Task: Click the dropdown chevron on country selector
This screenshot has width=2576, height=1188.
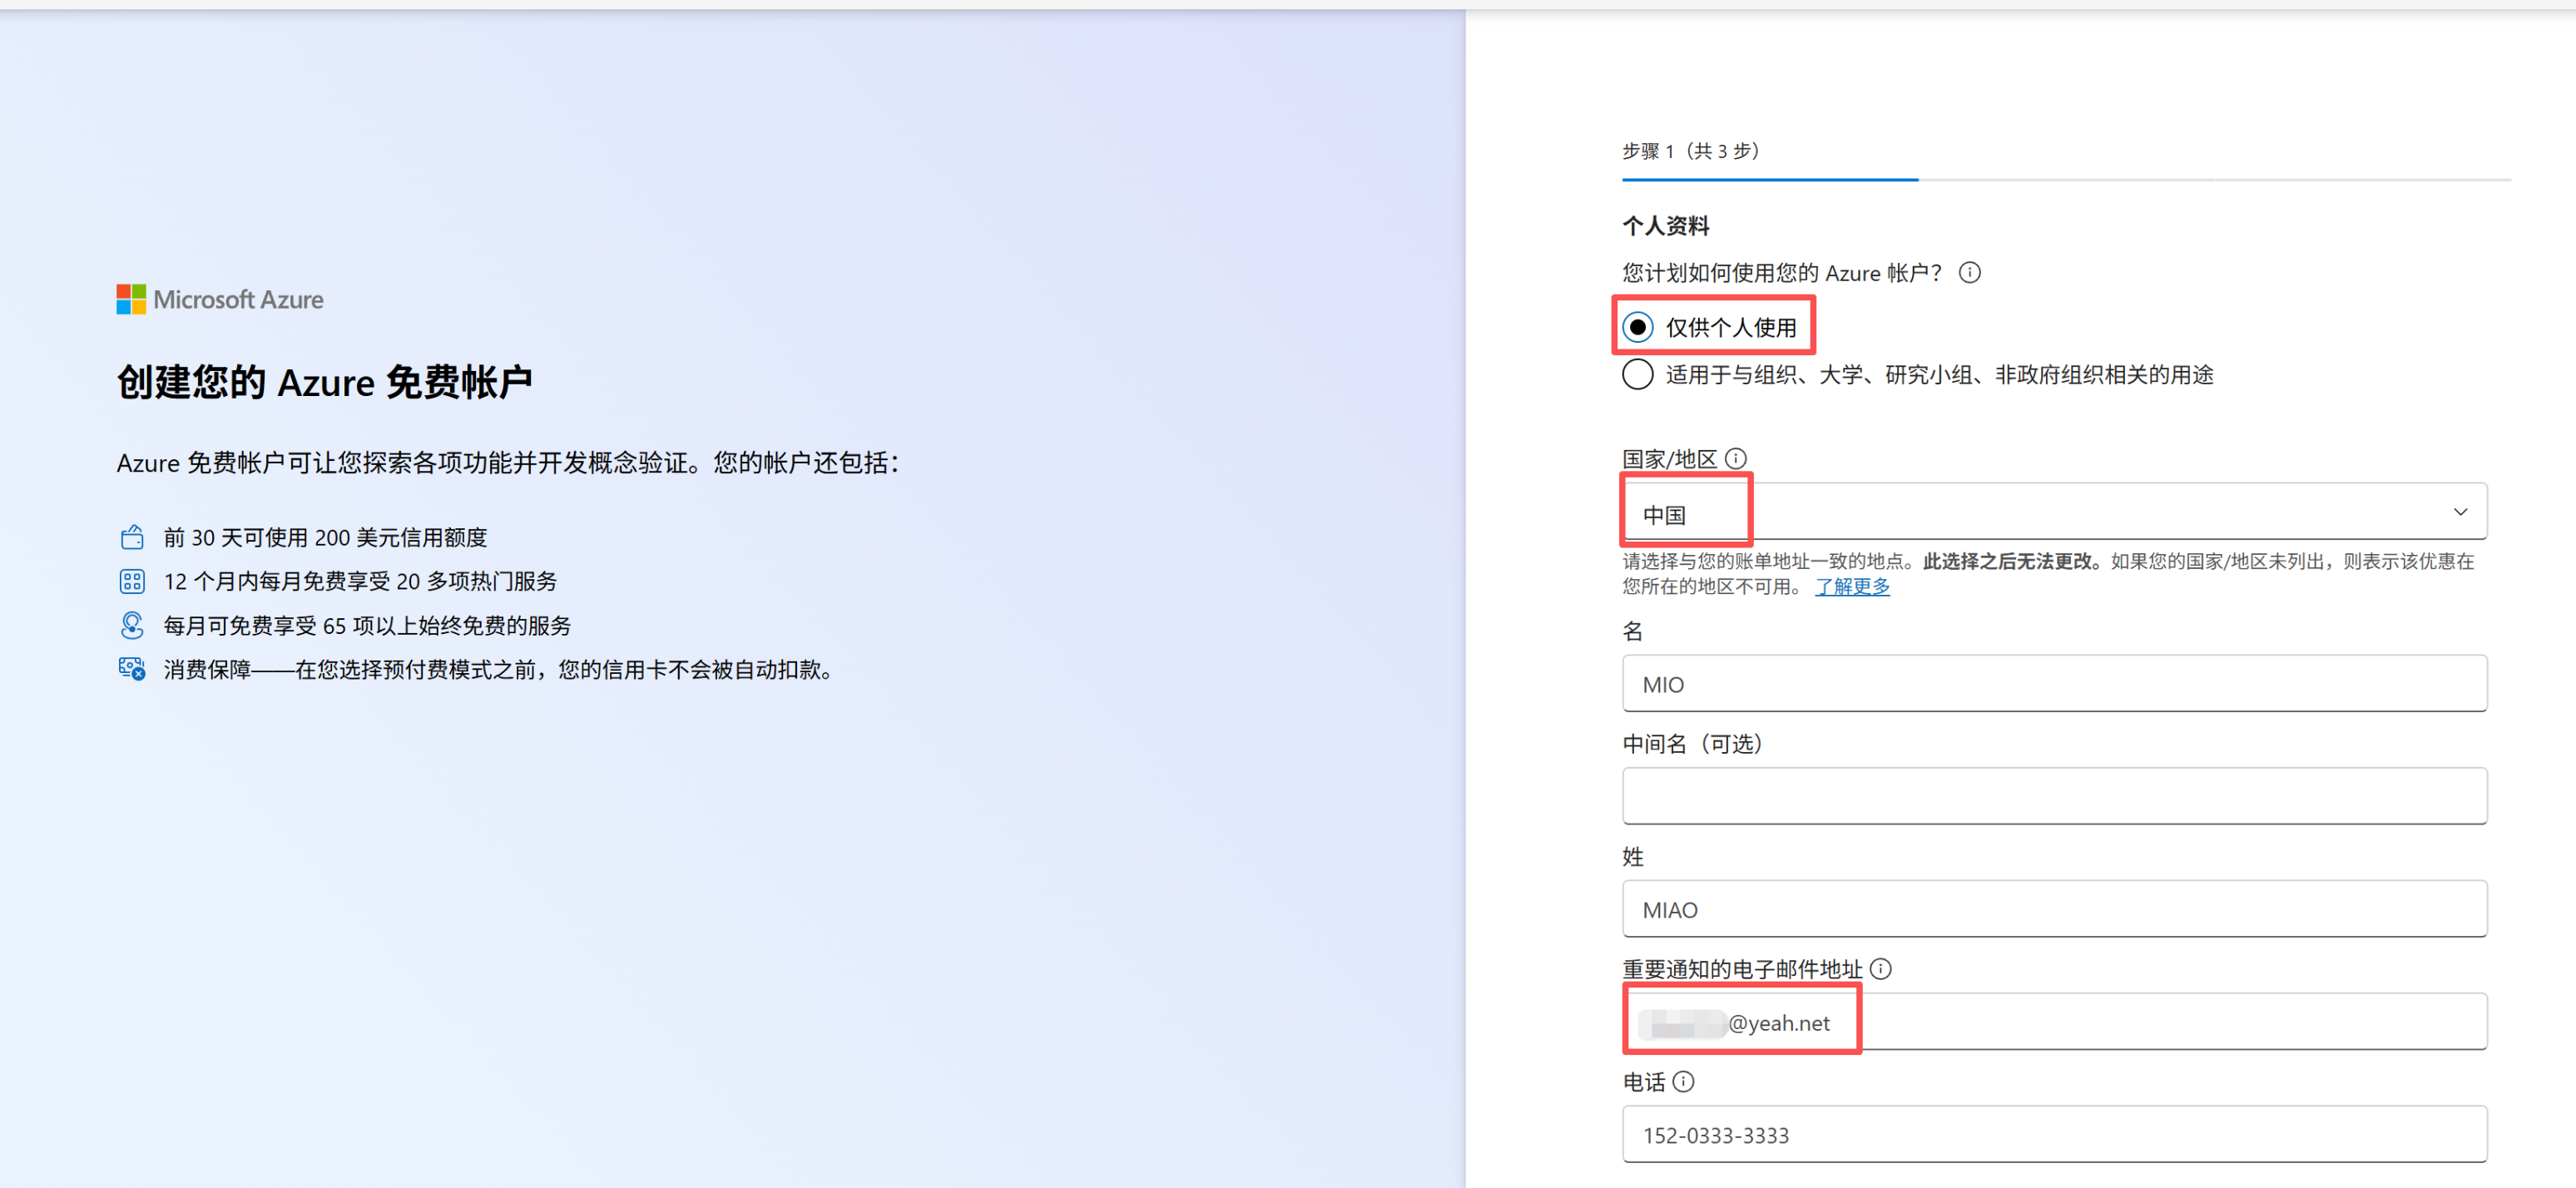Action: coord(2461,511)
